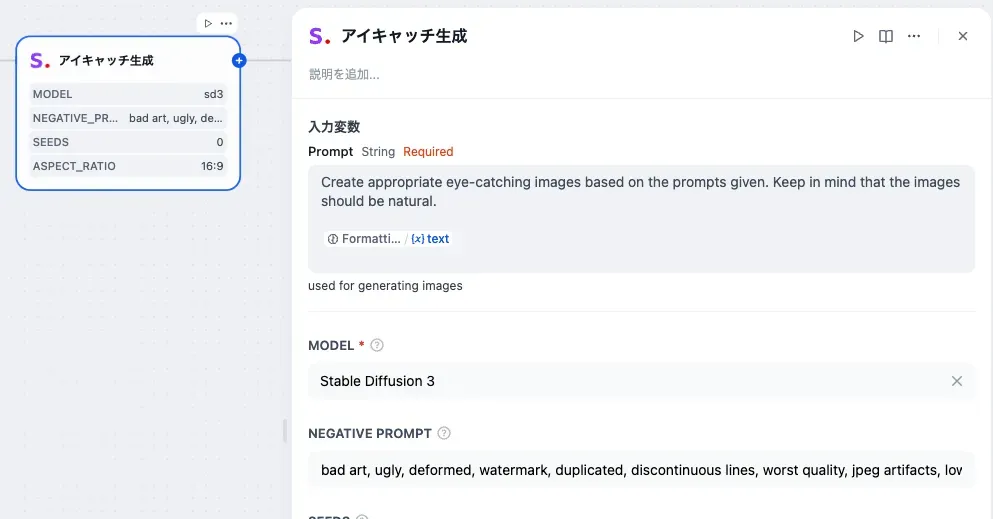Clear the Stable Diffusion 3 model selection

957,381
